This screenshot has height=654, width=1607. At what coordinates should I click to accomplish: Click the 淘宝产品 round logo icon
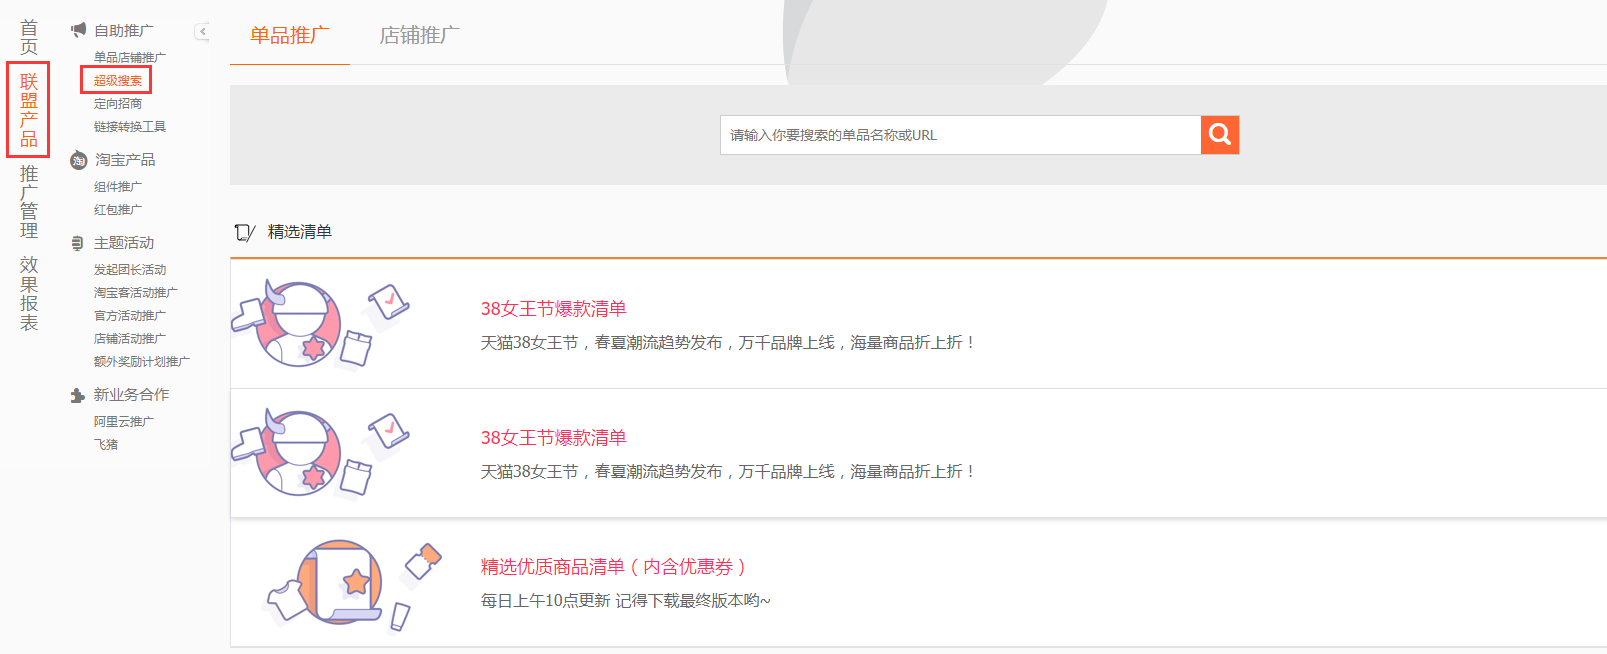(x=78, y=160)
